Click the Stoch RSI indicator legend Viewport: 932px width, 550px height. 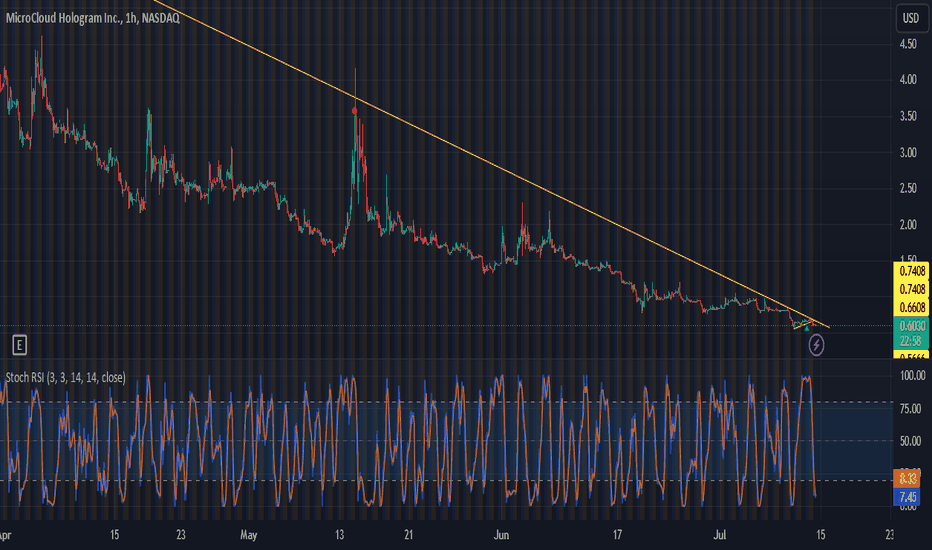[x=65, y=378]
